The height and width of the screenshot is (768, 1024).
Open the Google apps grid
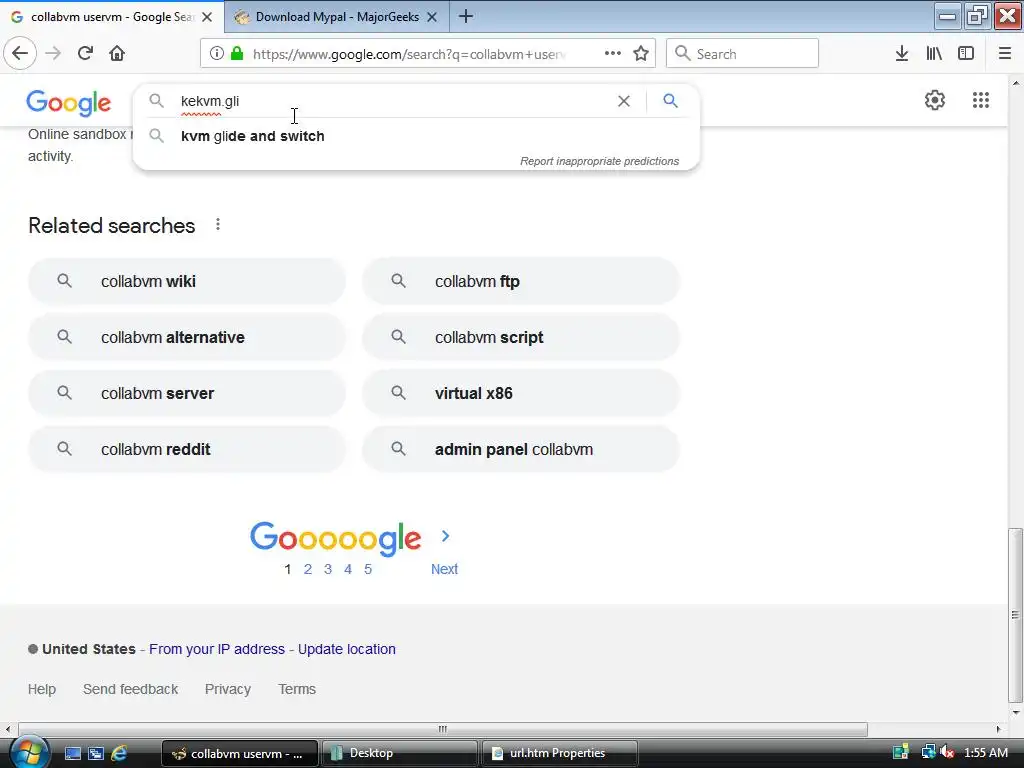[x=980, y=100]
